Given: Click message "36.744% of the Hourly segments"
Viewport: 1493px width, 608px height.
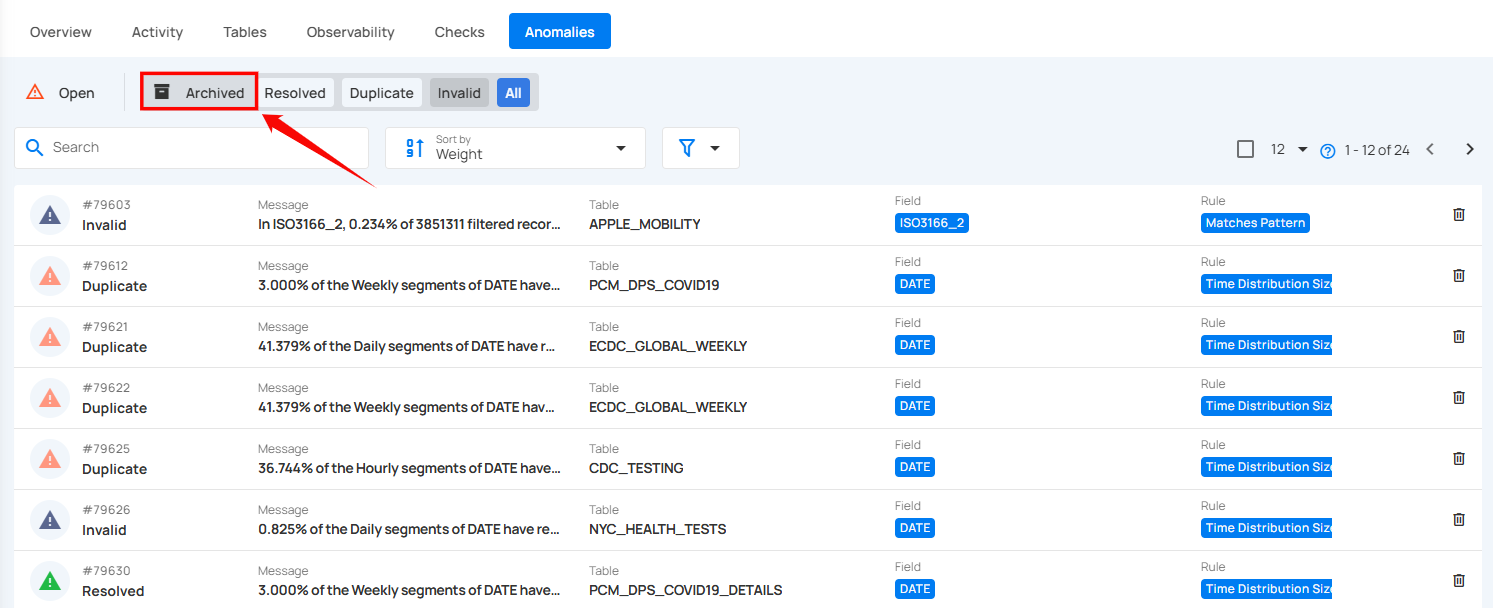Looking at the screenshot, I should [409, 468].
